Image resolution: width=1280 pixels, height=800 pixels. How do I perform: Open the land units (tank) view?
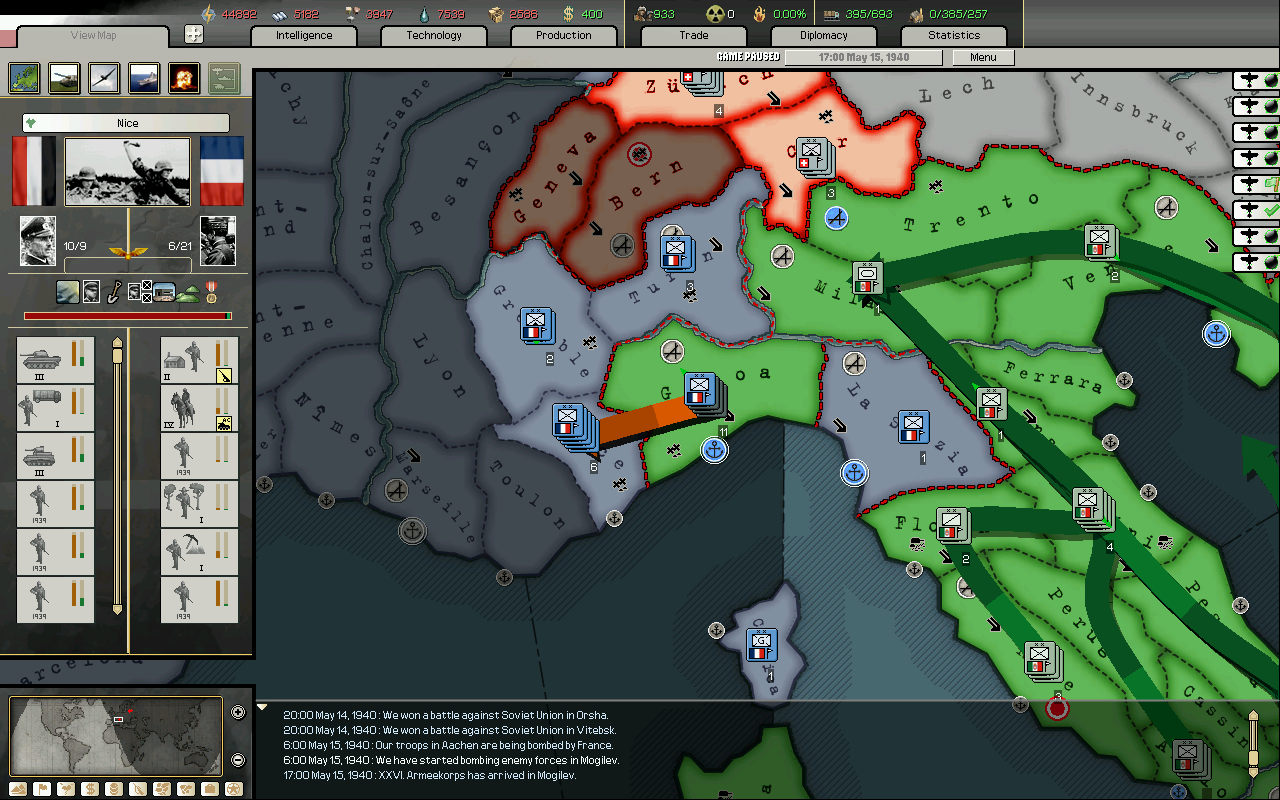point(65,77)
